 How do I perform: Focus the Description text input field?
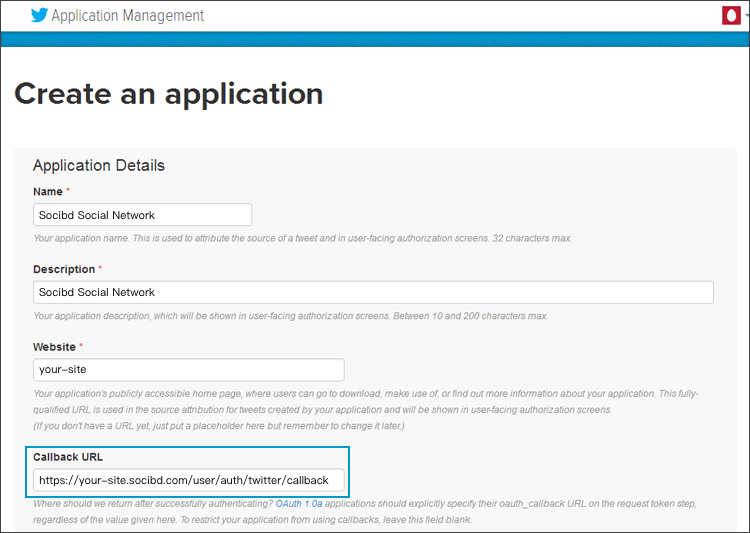click(373, 292)
